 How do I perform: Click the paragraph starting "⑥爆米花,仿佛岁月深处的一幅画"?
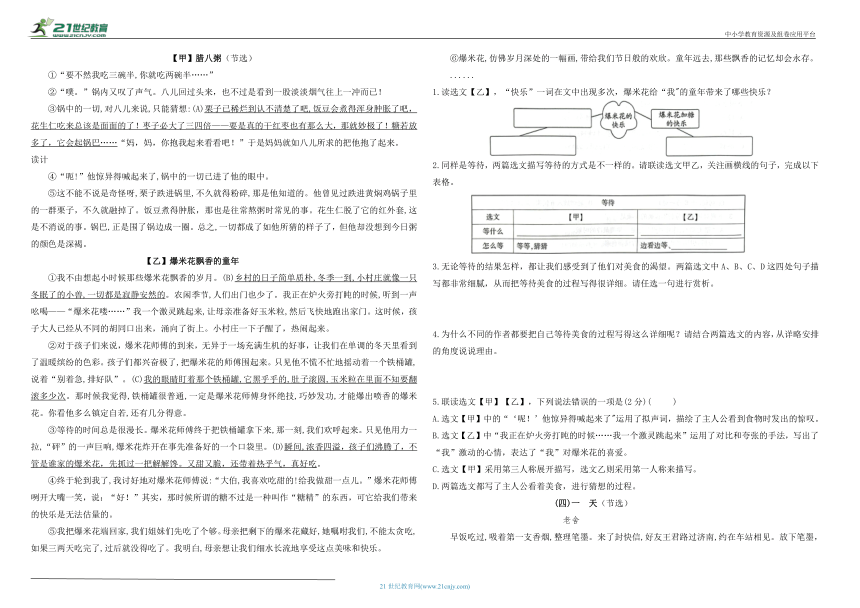[632, 58]
